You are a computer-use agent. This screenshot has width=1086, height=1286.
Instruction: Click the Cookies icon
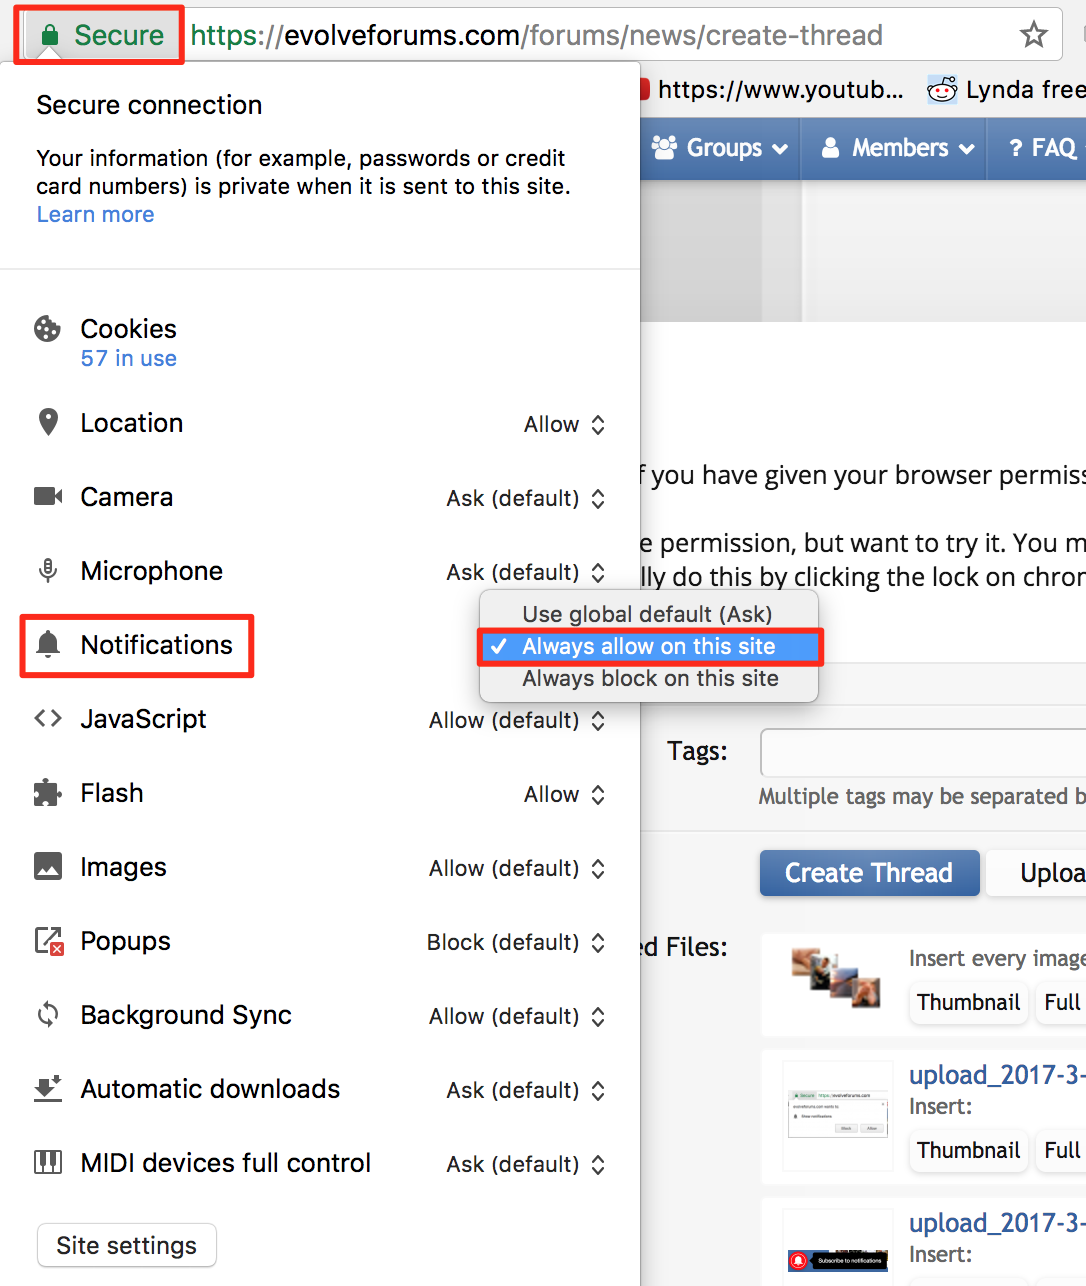pos(47,329)
